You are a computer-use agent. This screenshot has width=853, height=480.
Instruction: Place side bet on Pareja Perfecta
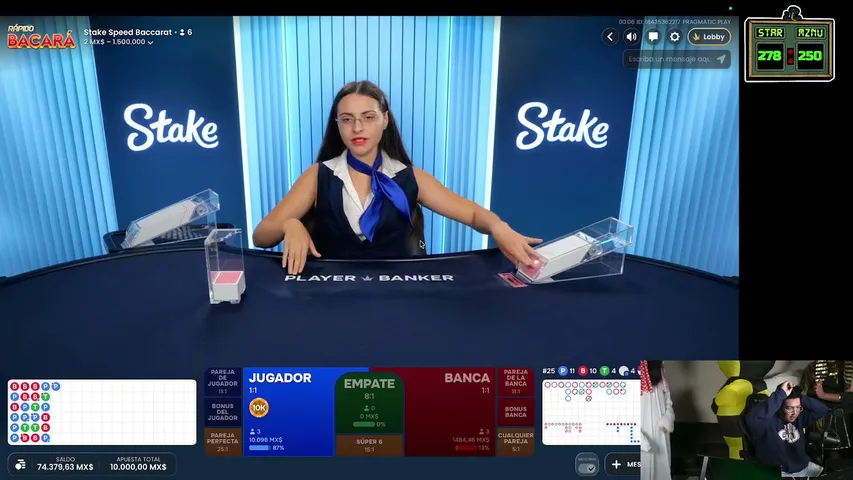click(x=222, y=442)
